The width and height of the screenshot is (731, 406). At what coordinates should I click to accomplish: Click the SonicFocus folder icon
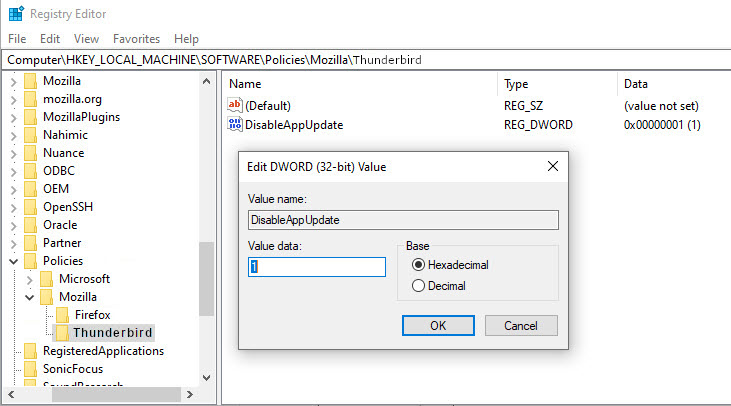(30, 369)
